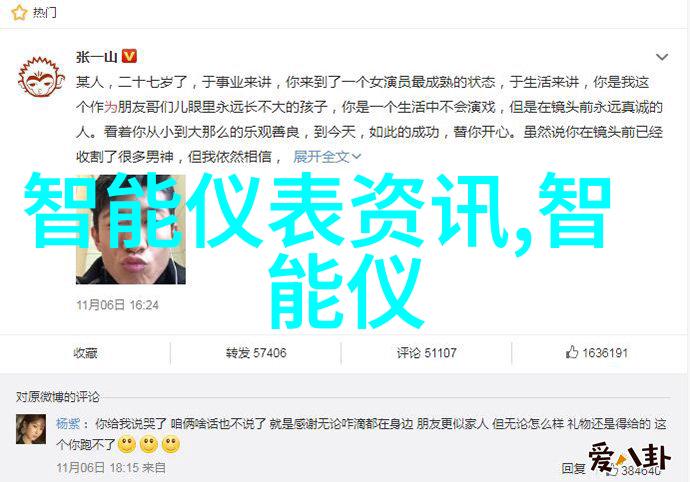Click the first smiley emoji in comment
The image size is (690, 482).
[127, 445]
